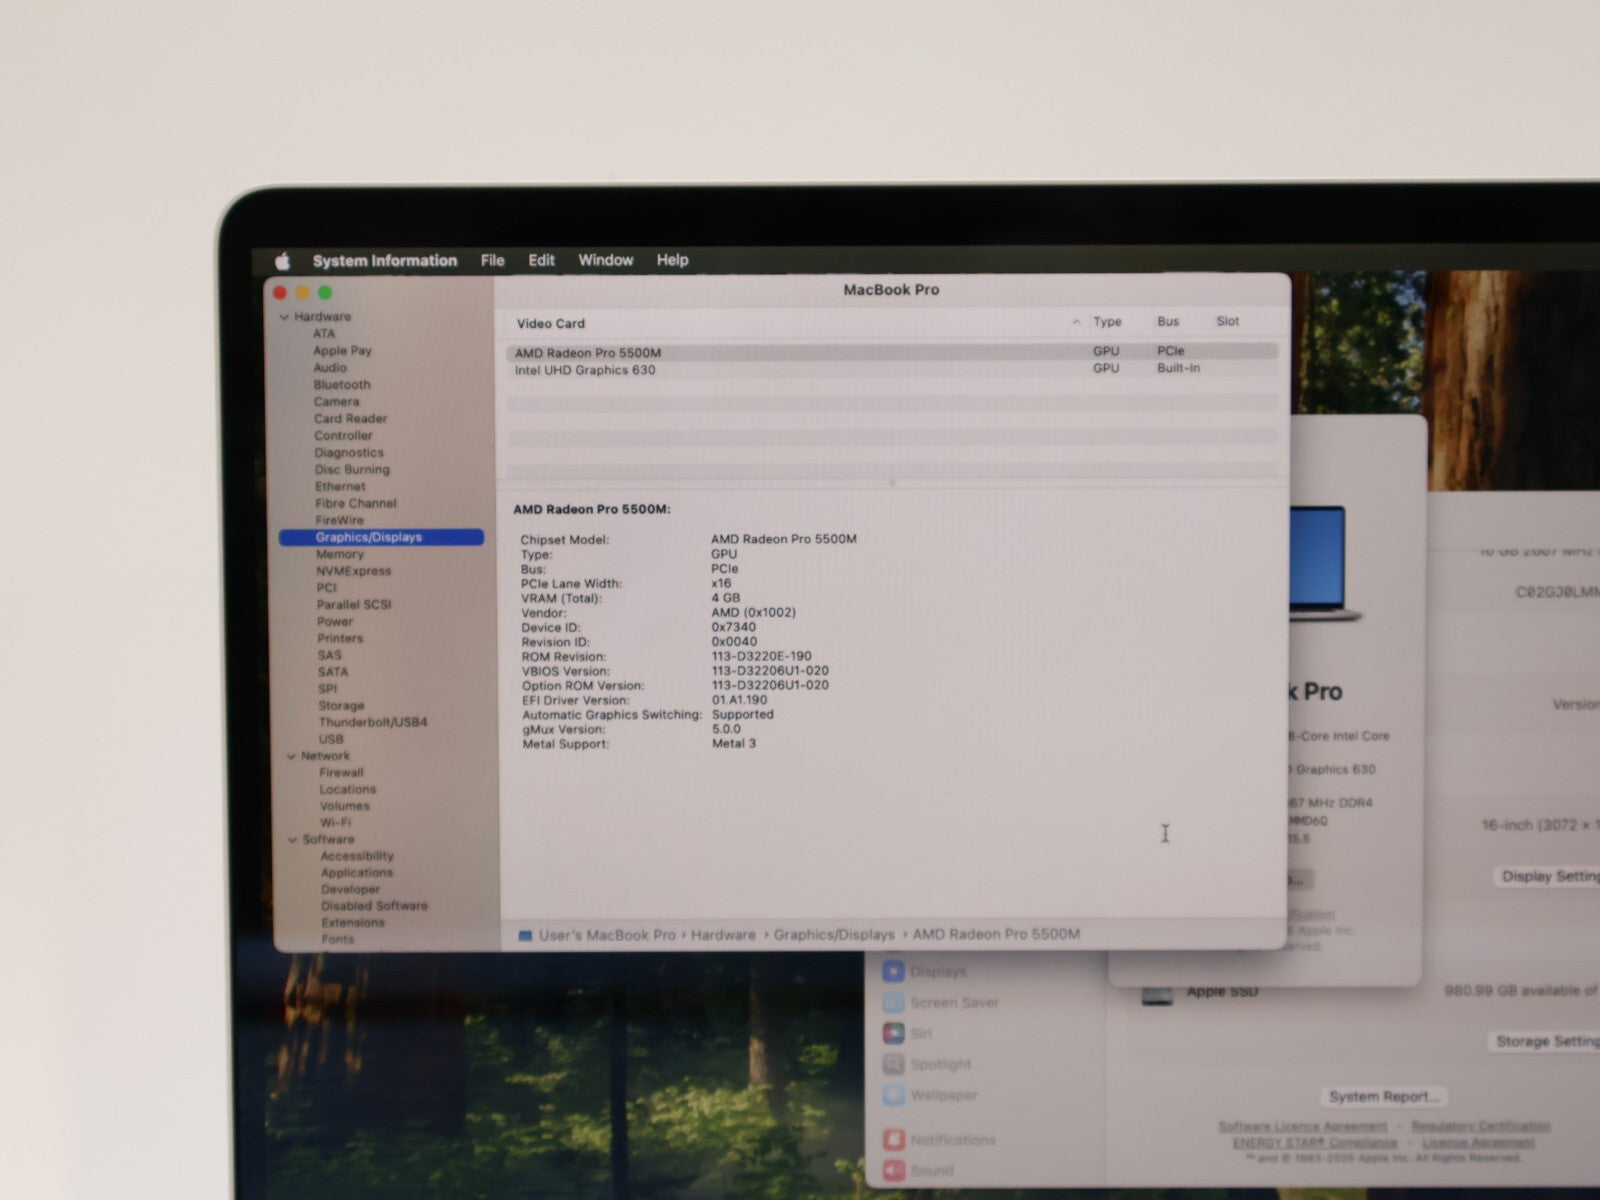Select Memory in the sidebar
1600x1200 pixels.
(x=340, y=555)
